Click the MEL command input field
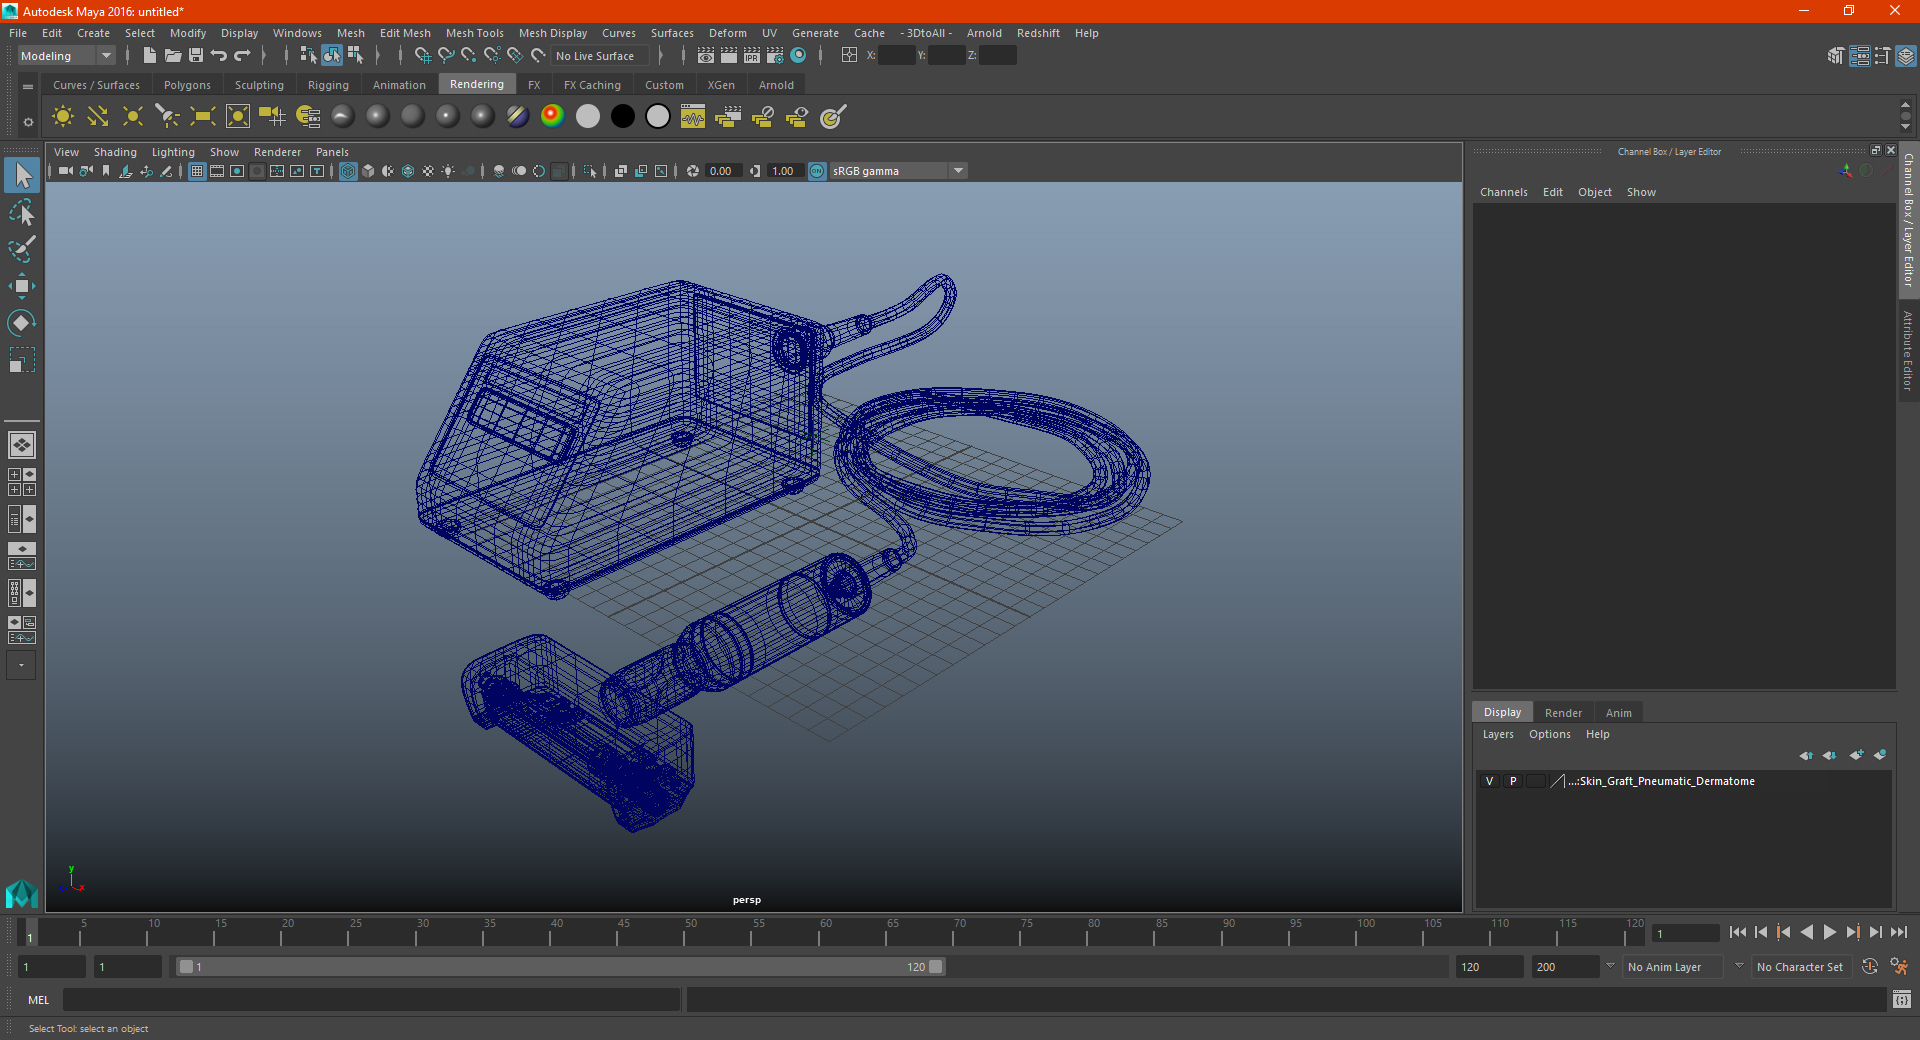 pos(371,1000)
